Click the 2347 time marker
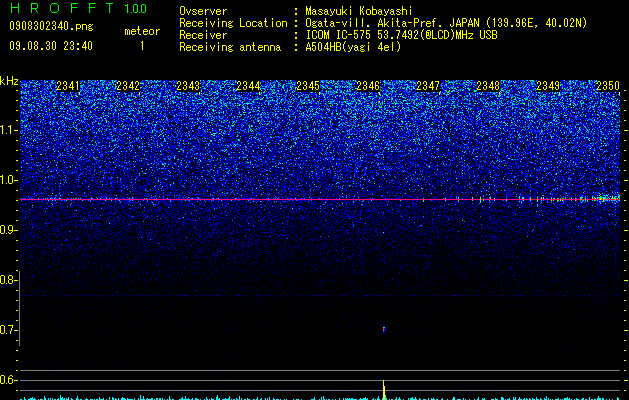 (428, 86)
